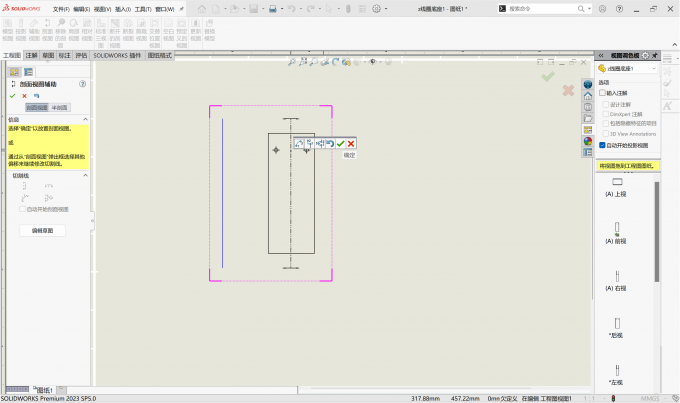Screen dimensions: 680x403
Task: Open the help question mark in title bar
Action: [x=619, y=9]
